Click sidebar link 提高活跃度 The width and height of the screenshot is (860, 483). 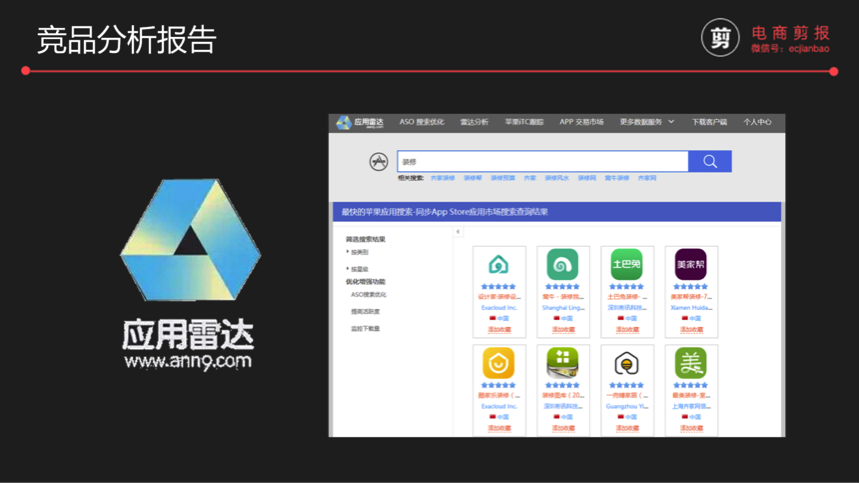[x=365, y=312]
